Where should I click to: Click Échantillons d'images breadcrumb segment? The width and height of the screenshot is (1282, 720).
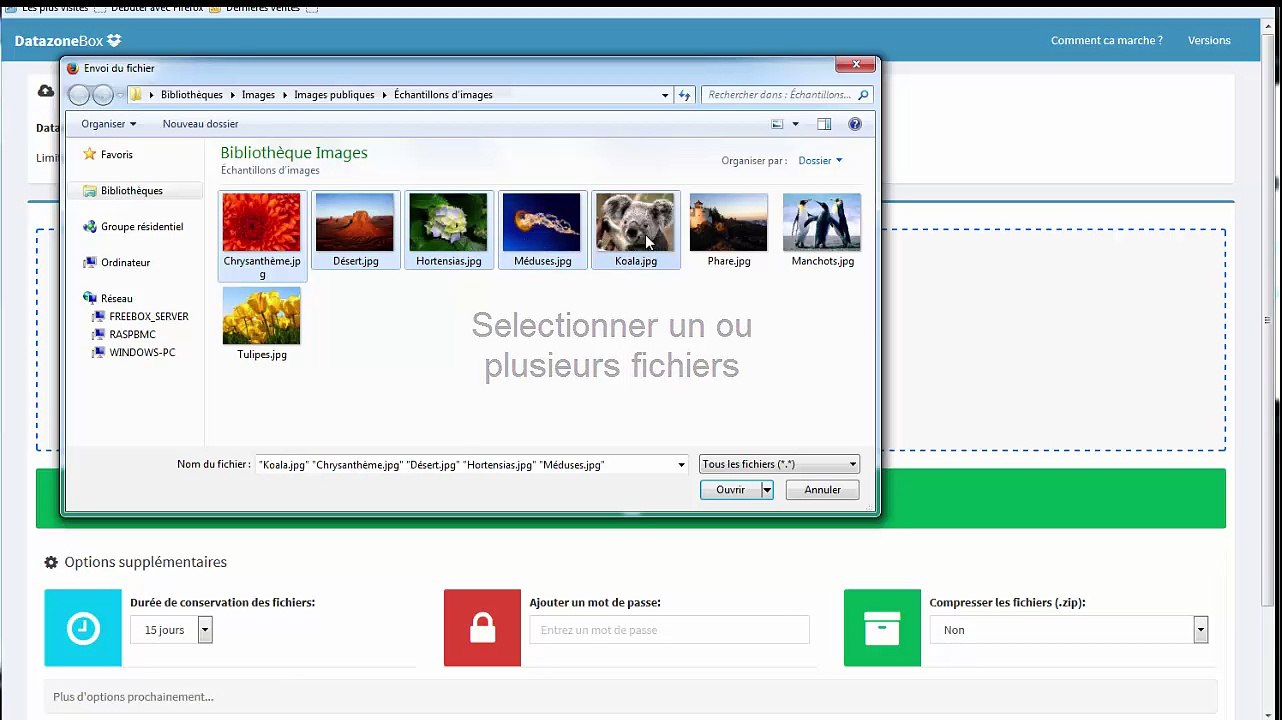click(443, 95)
